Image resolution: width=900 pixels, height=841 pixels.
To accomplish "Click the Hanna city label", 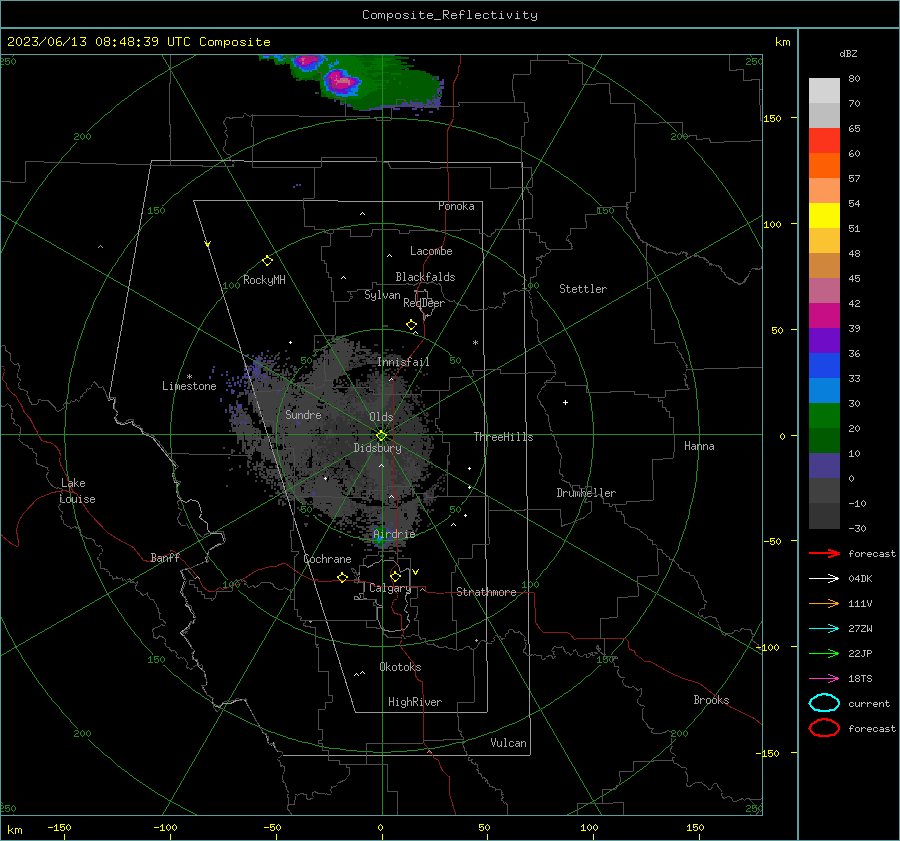I will [x=699, y=446].
